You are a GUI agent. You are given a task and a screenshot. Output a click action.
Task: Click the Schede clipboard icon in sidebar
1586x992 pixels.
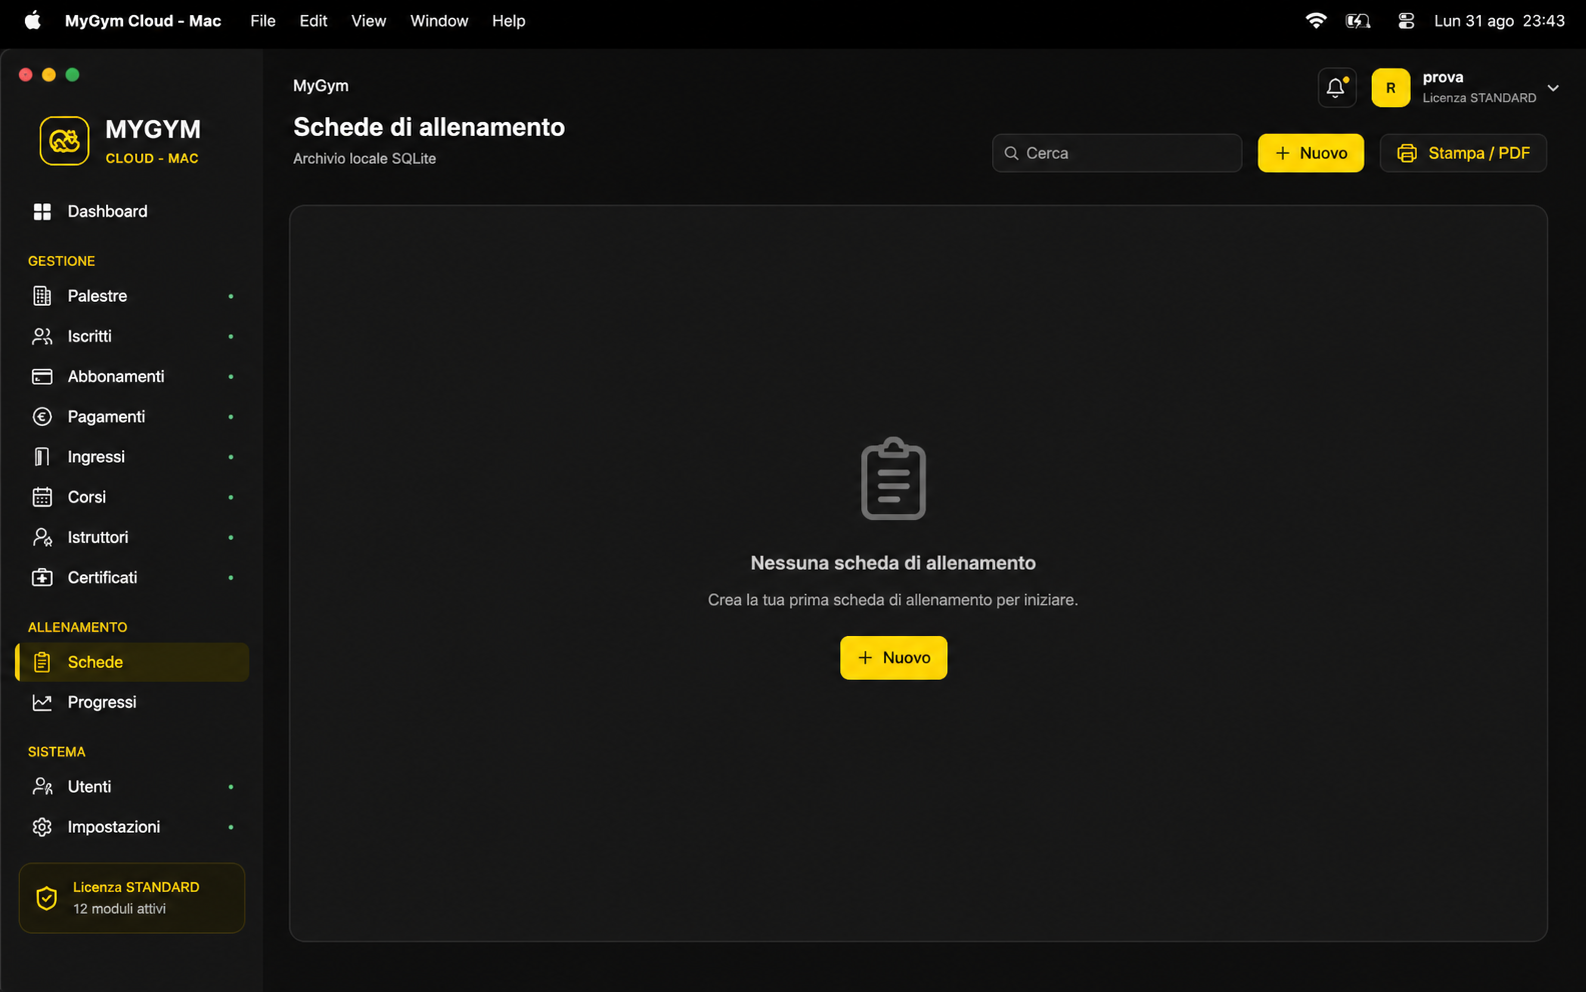(42, 662)
